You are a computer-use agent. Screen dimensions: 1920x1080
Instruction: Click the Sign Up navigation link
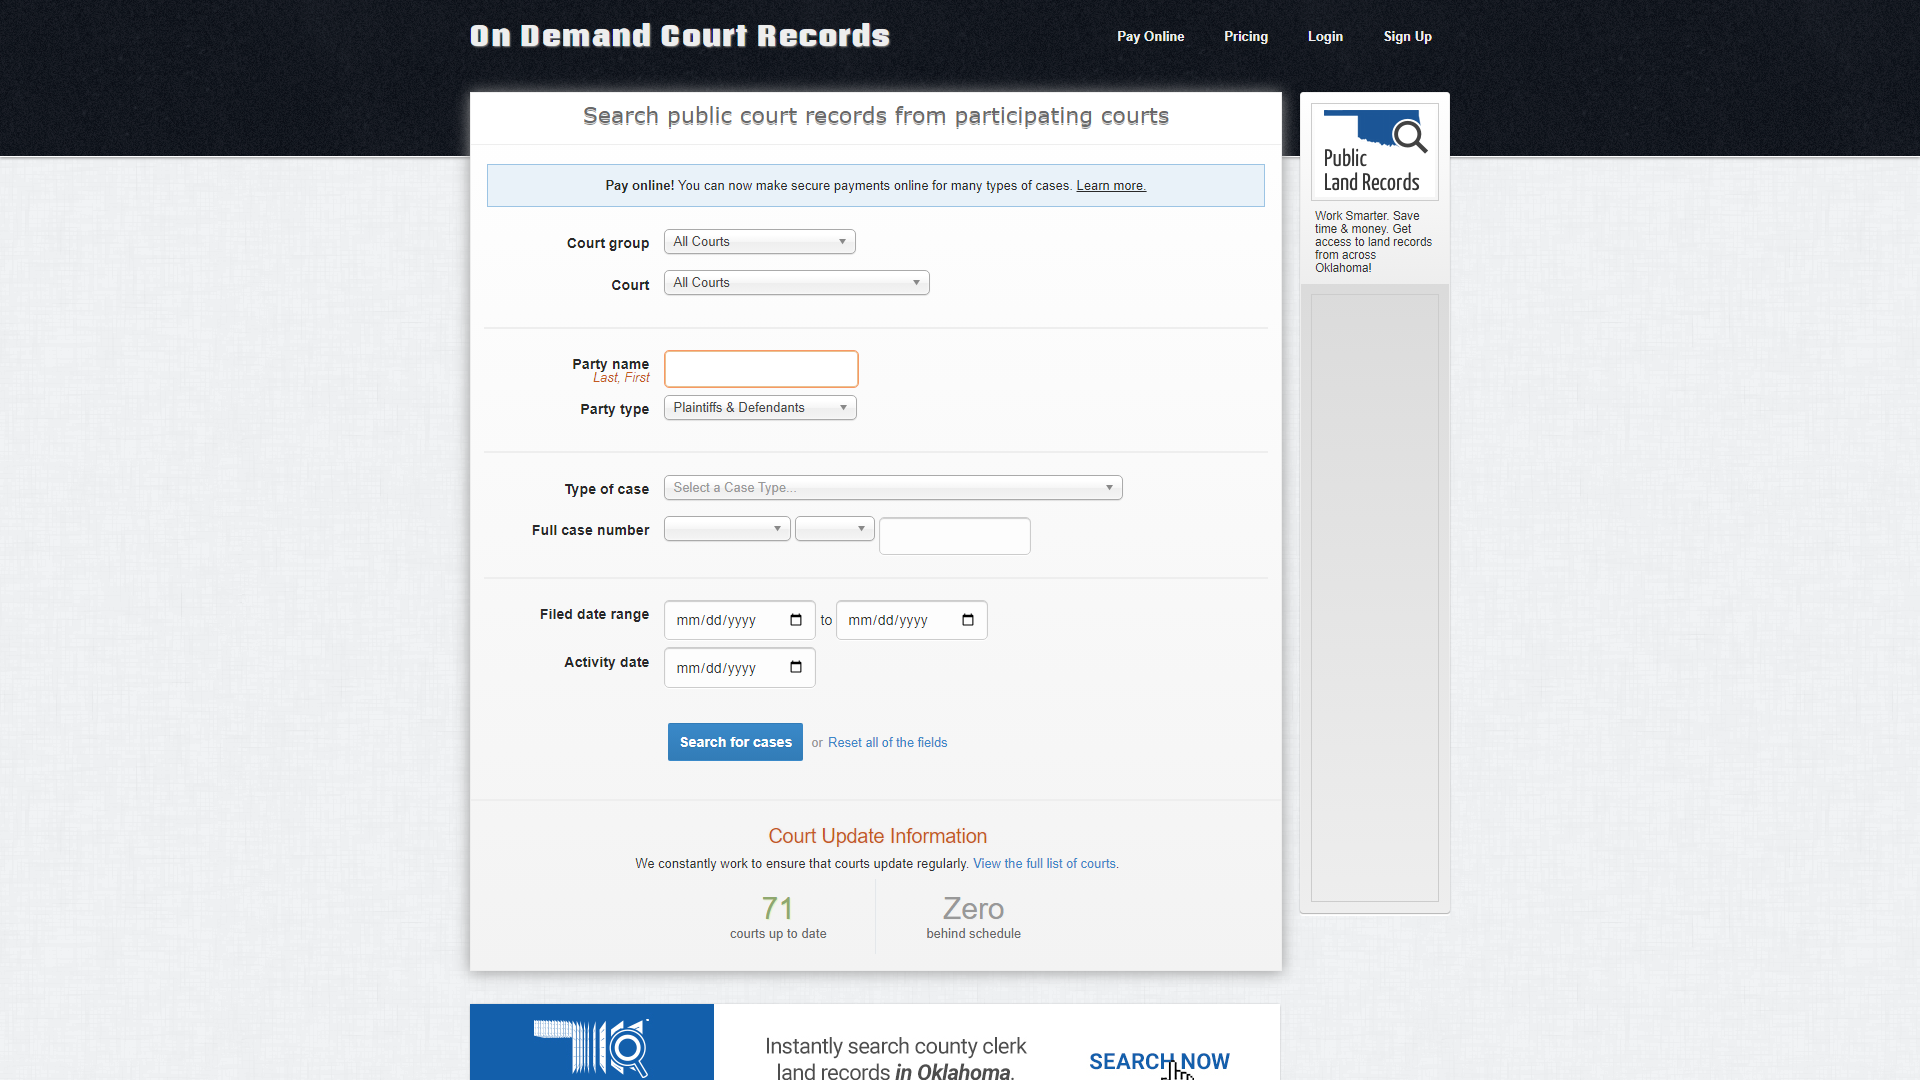tap(1407, 36)
